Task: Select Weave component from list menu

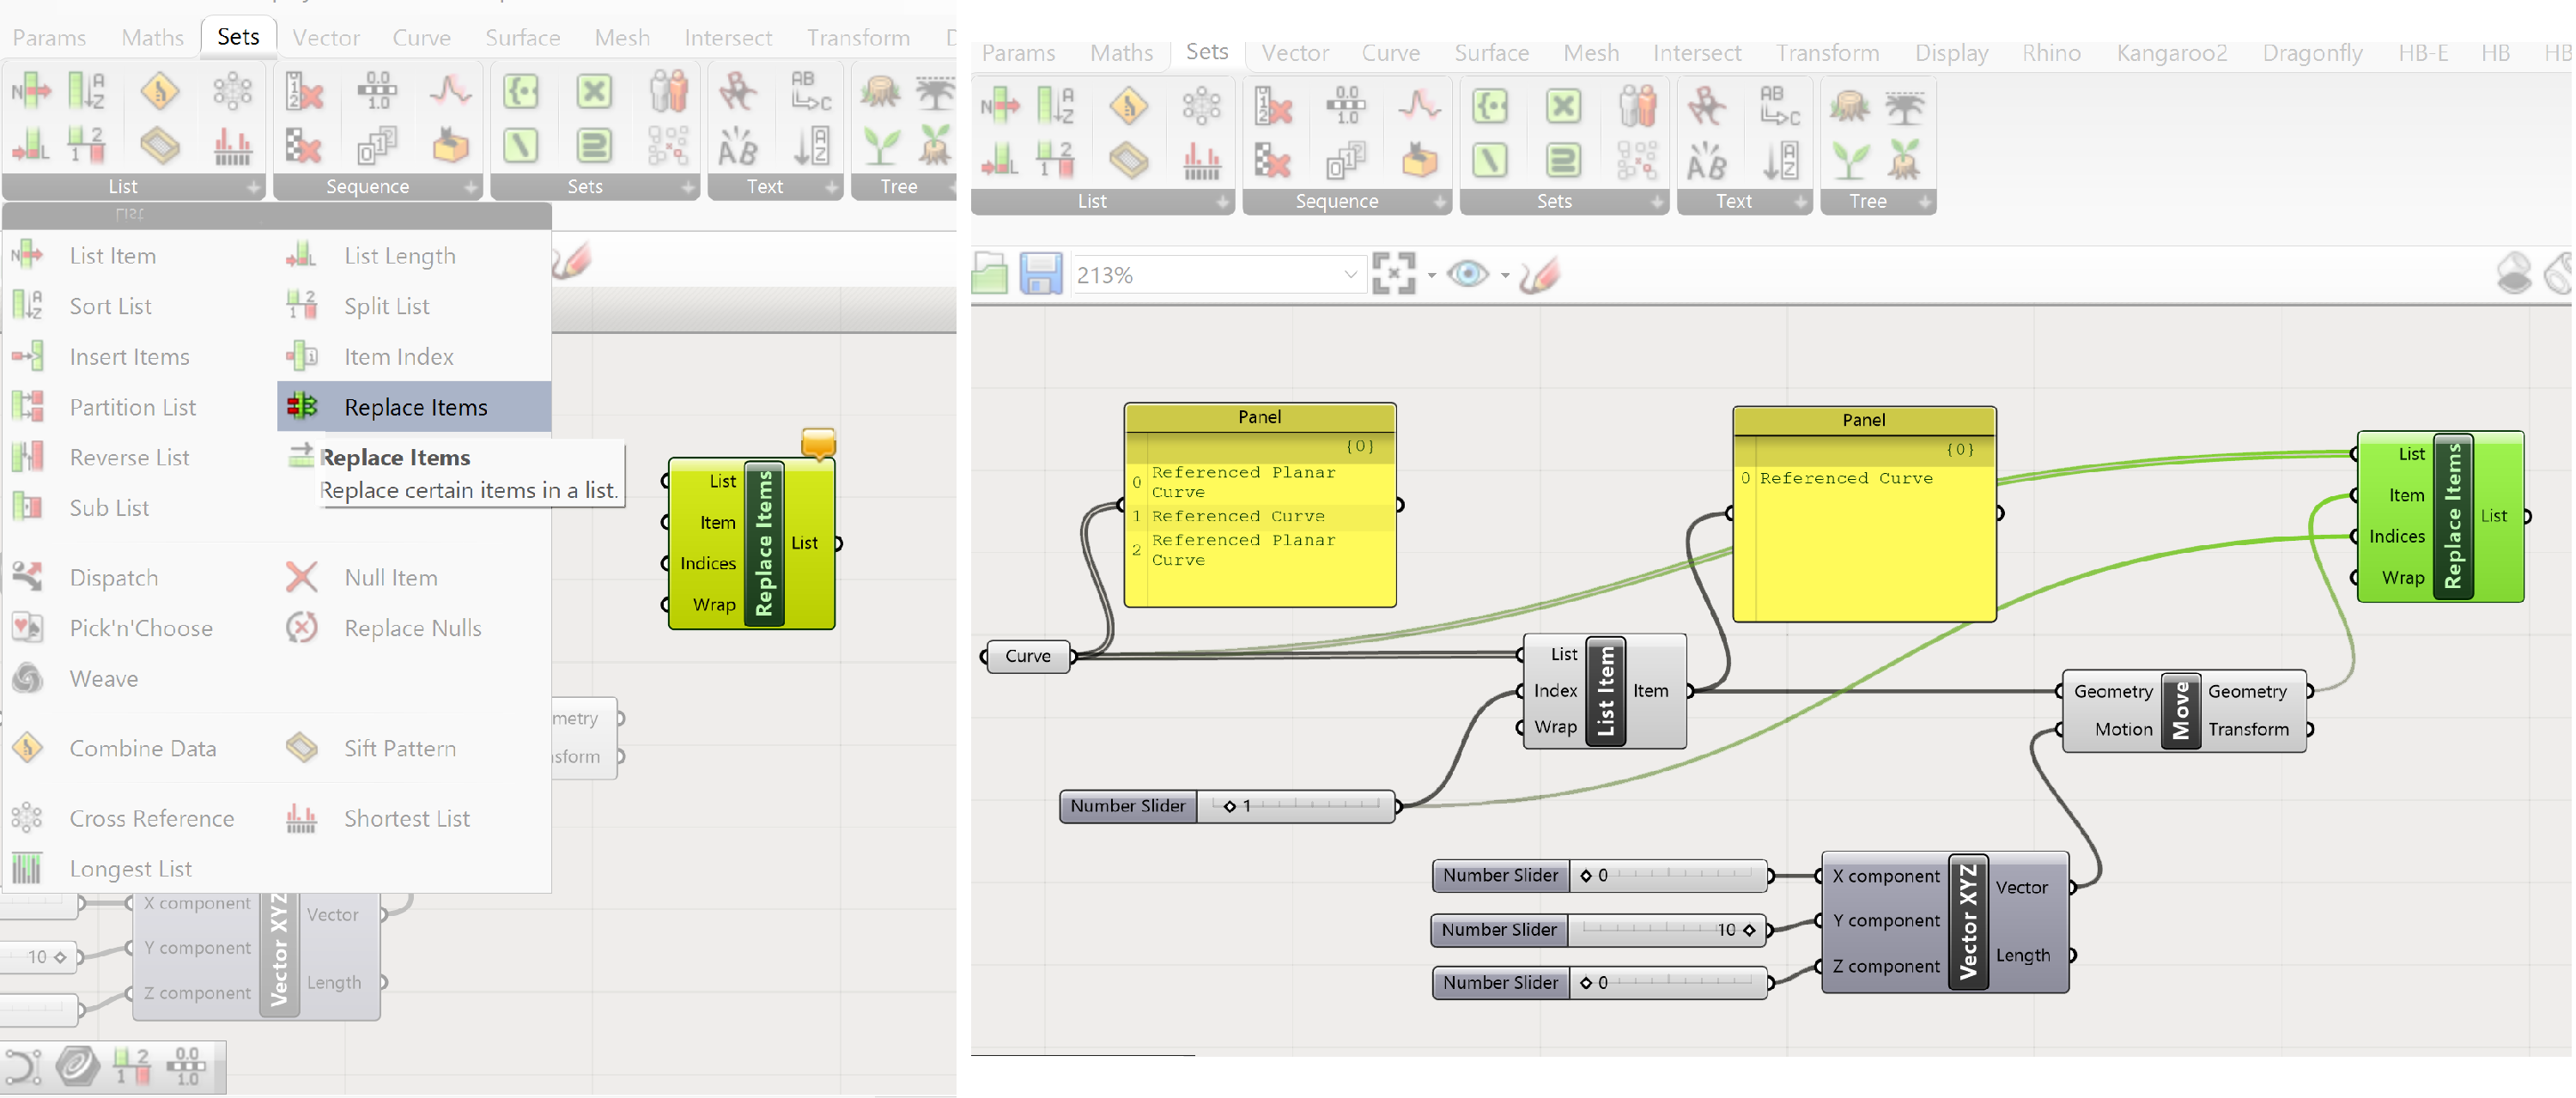Action: (x=103, y=679)
